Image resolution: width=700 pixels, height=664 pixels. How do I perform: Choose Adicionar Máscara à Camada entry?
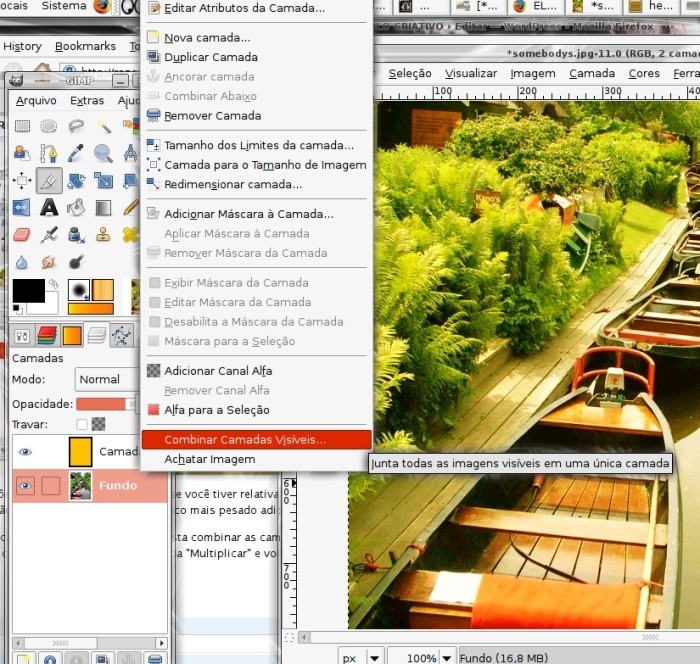pyautogui.click(x=257, y=214)
